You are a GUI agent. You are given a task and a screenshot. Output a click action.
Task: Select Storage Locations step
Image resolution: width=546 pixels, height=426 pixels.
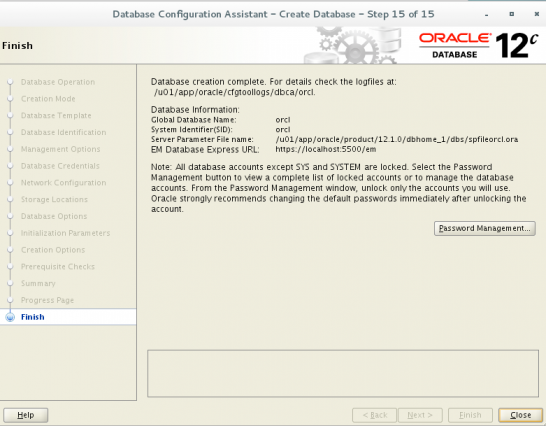click(54, 199)
